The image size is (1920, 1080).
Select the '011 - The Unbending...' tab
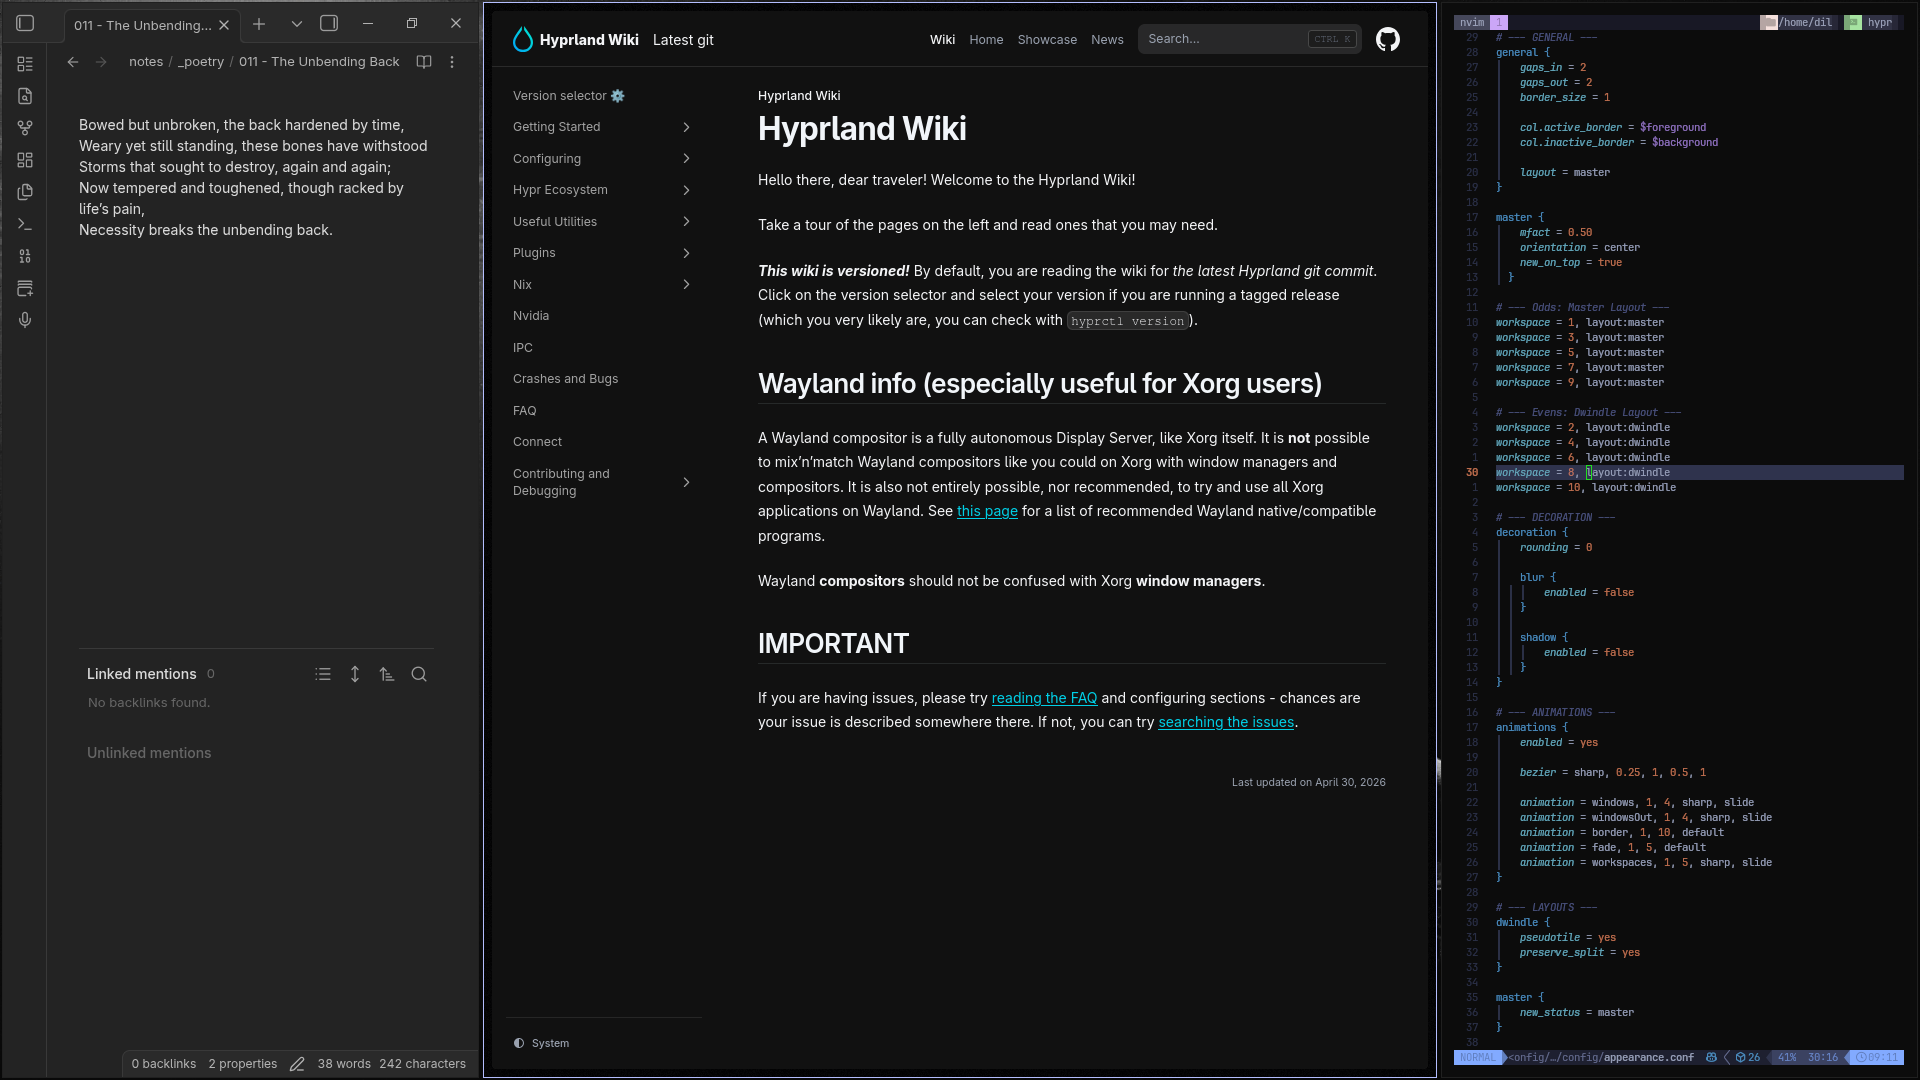pyautogui.click(x=142, y=25)
